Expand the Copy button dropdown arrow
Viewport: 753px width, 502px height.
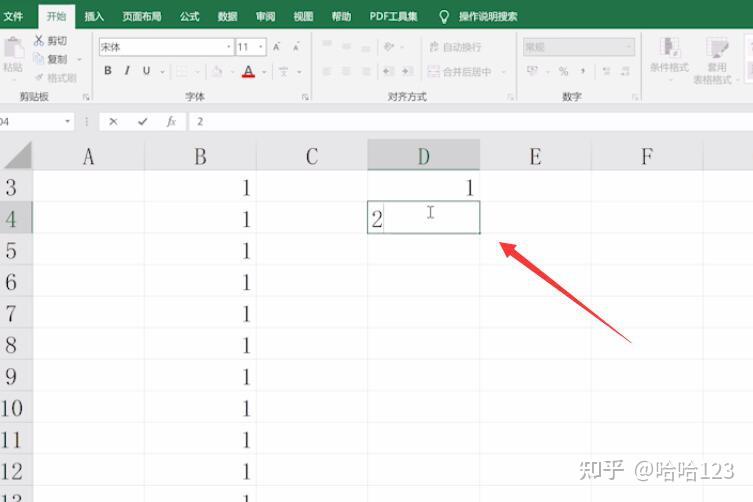(x=79, y=60)
